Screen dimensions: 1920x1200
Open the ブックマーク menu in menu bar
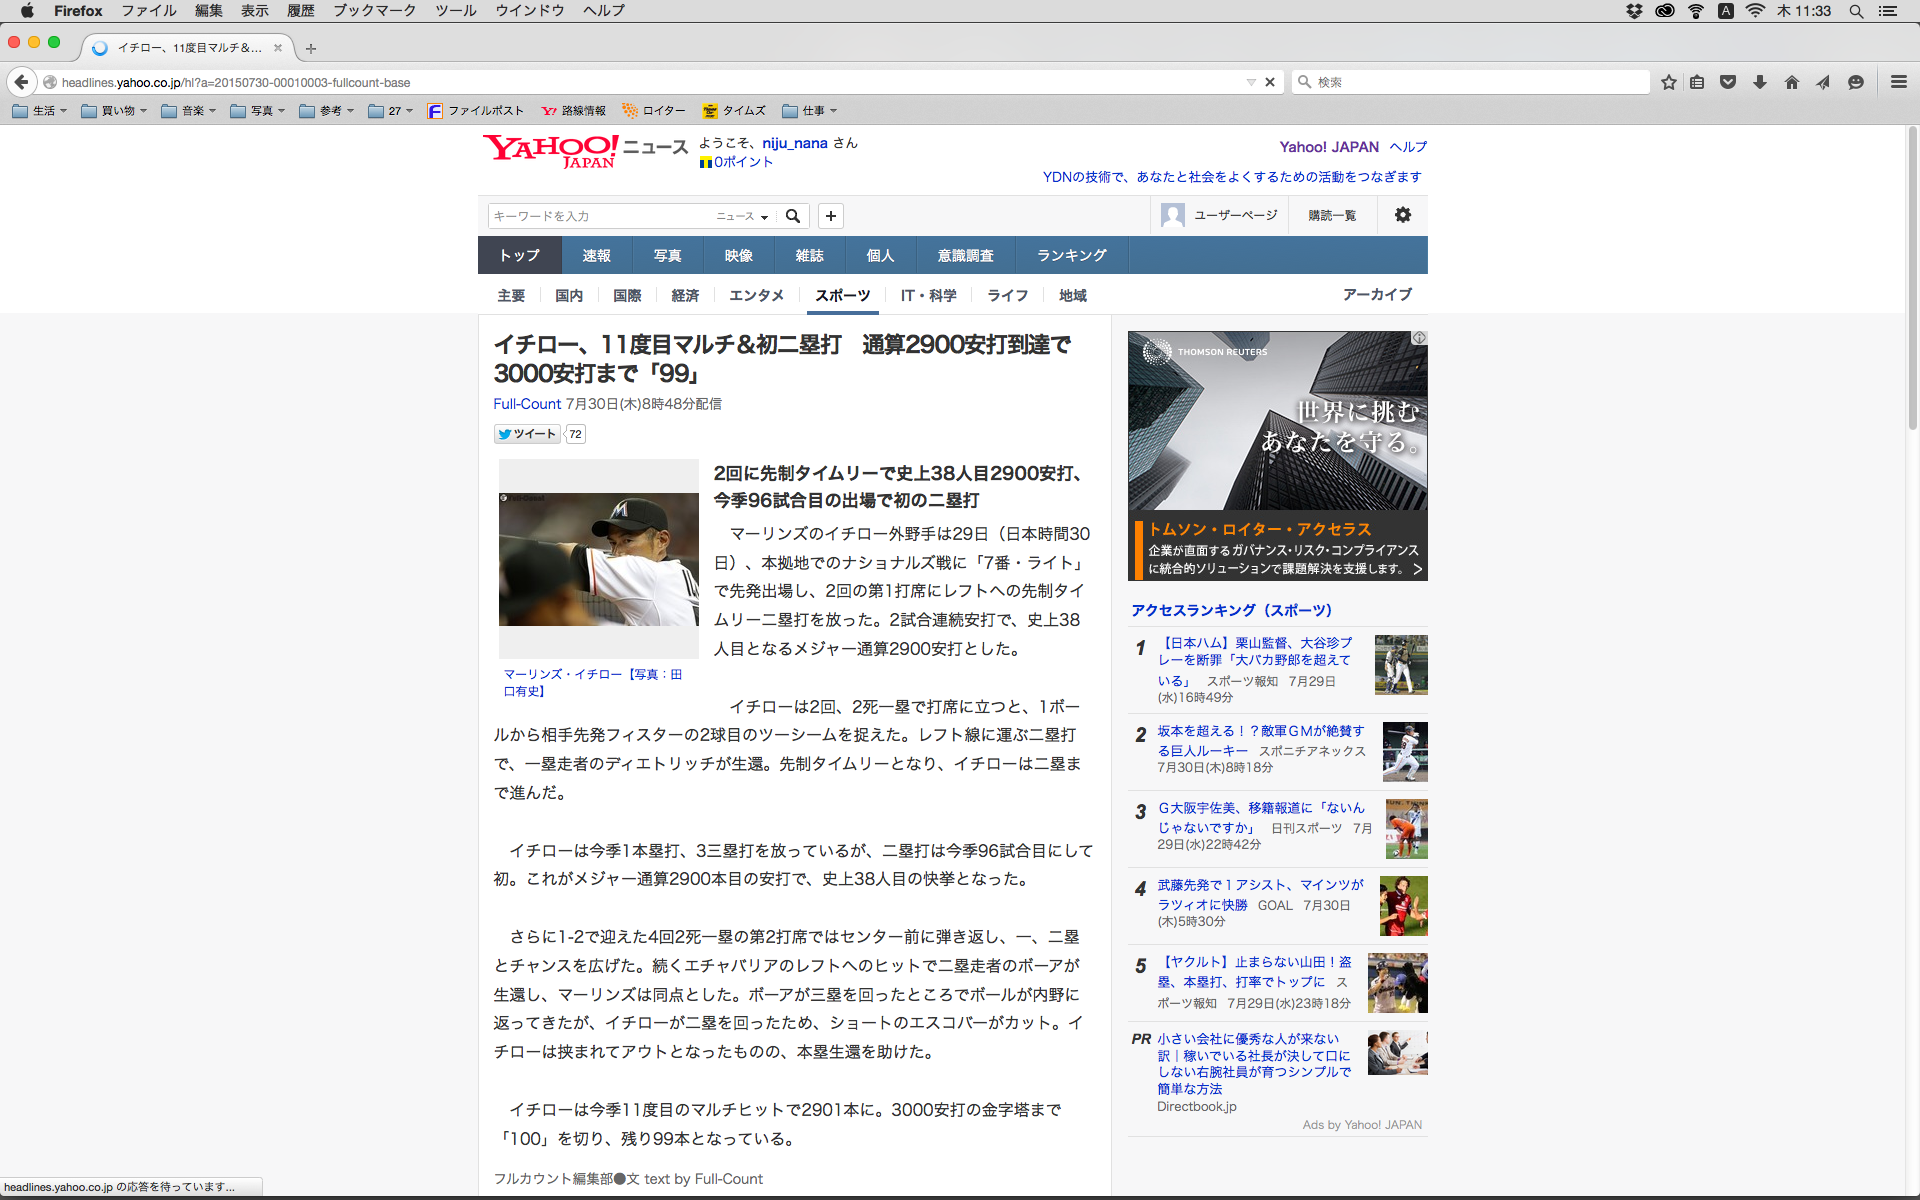point(374,11)
